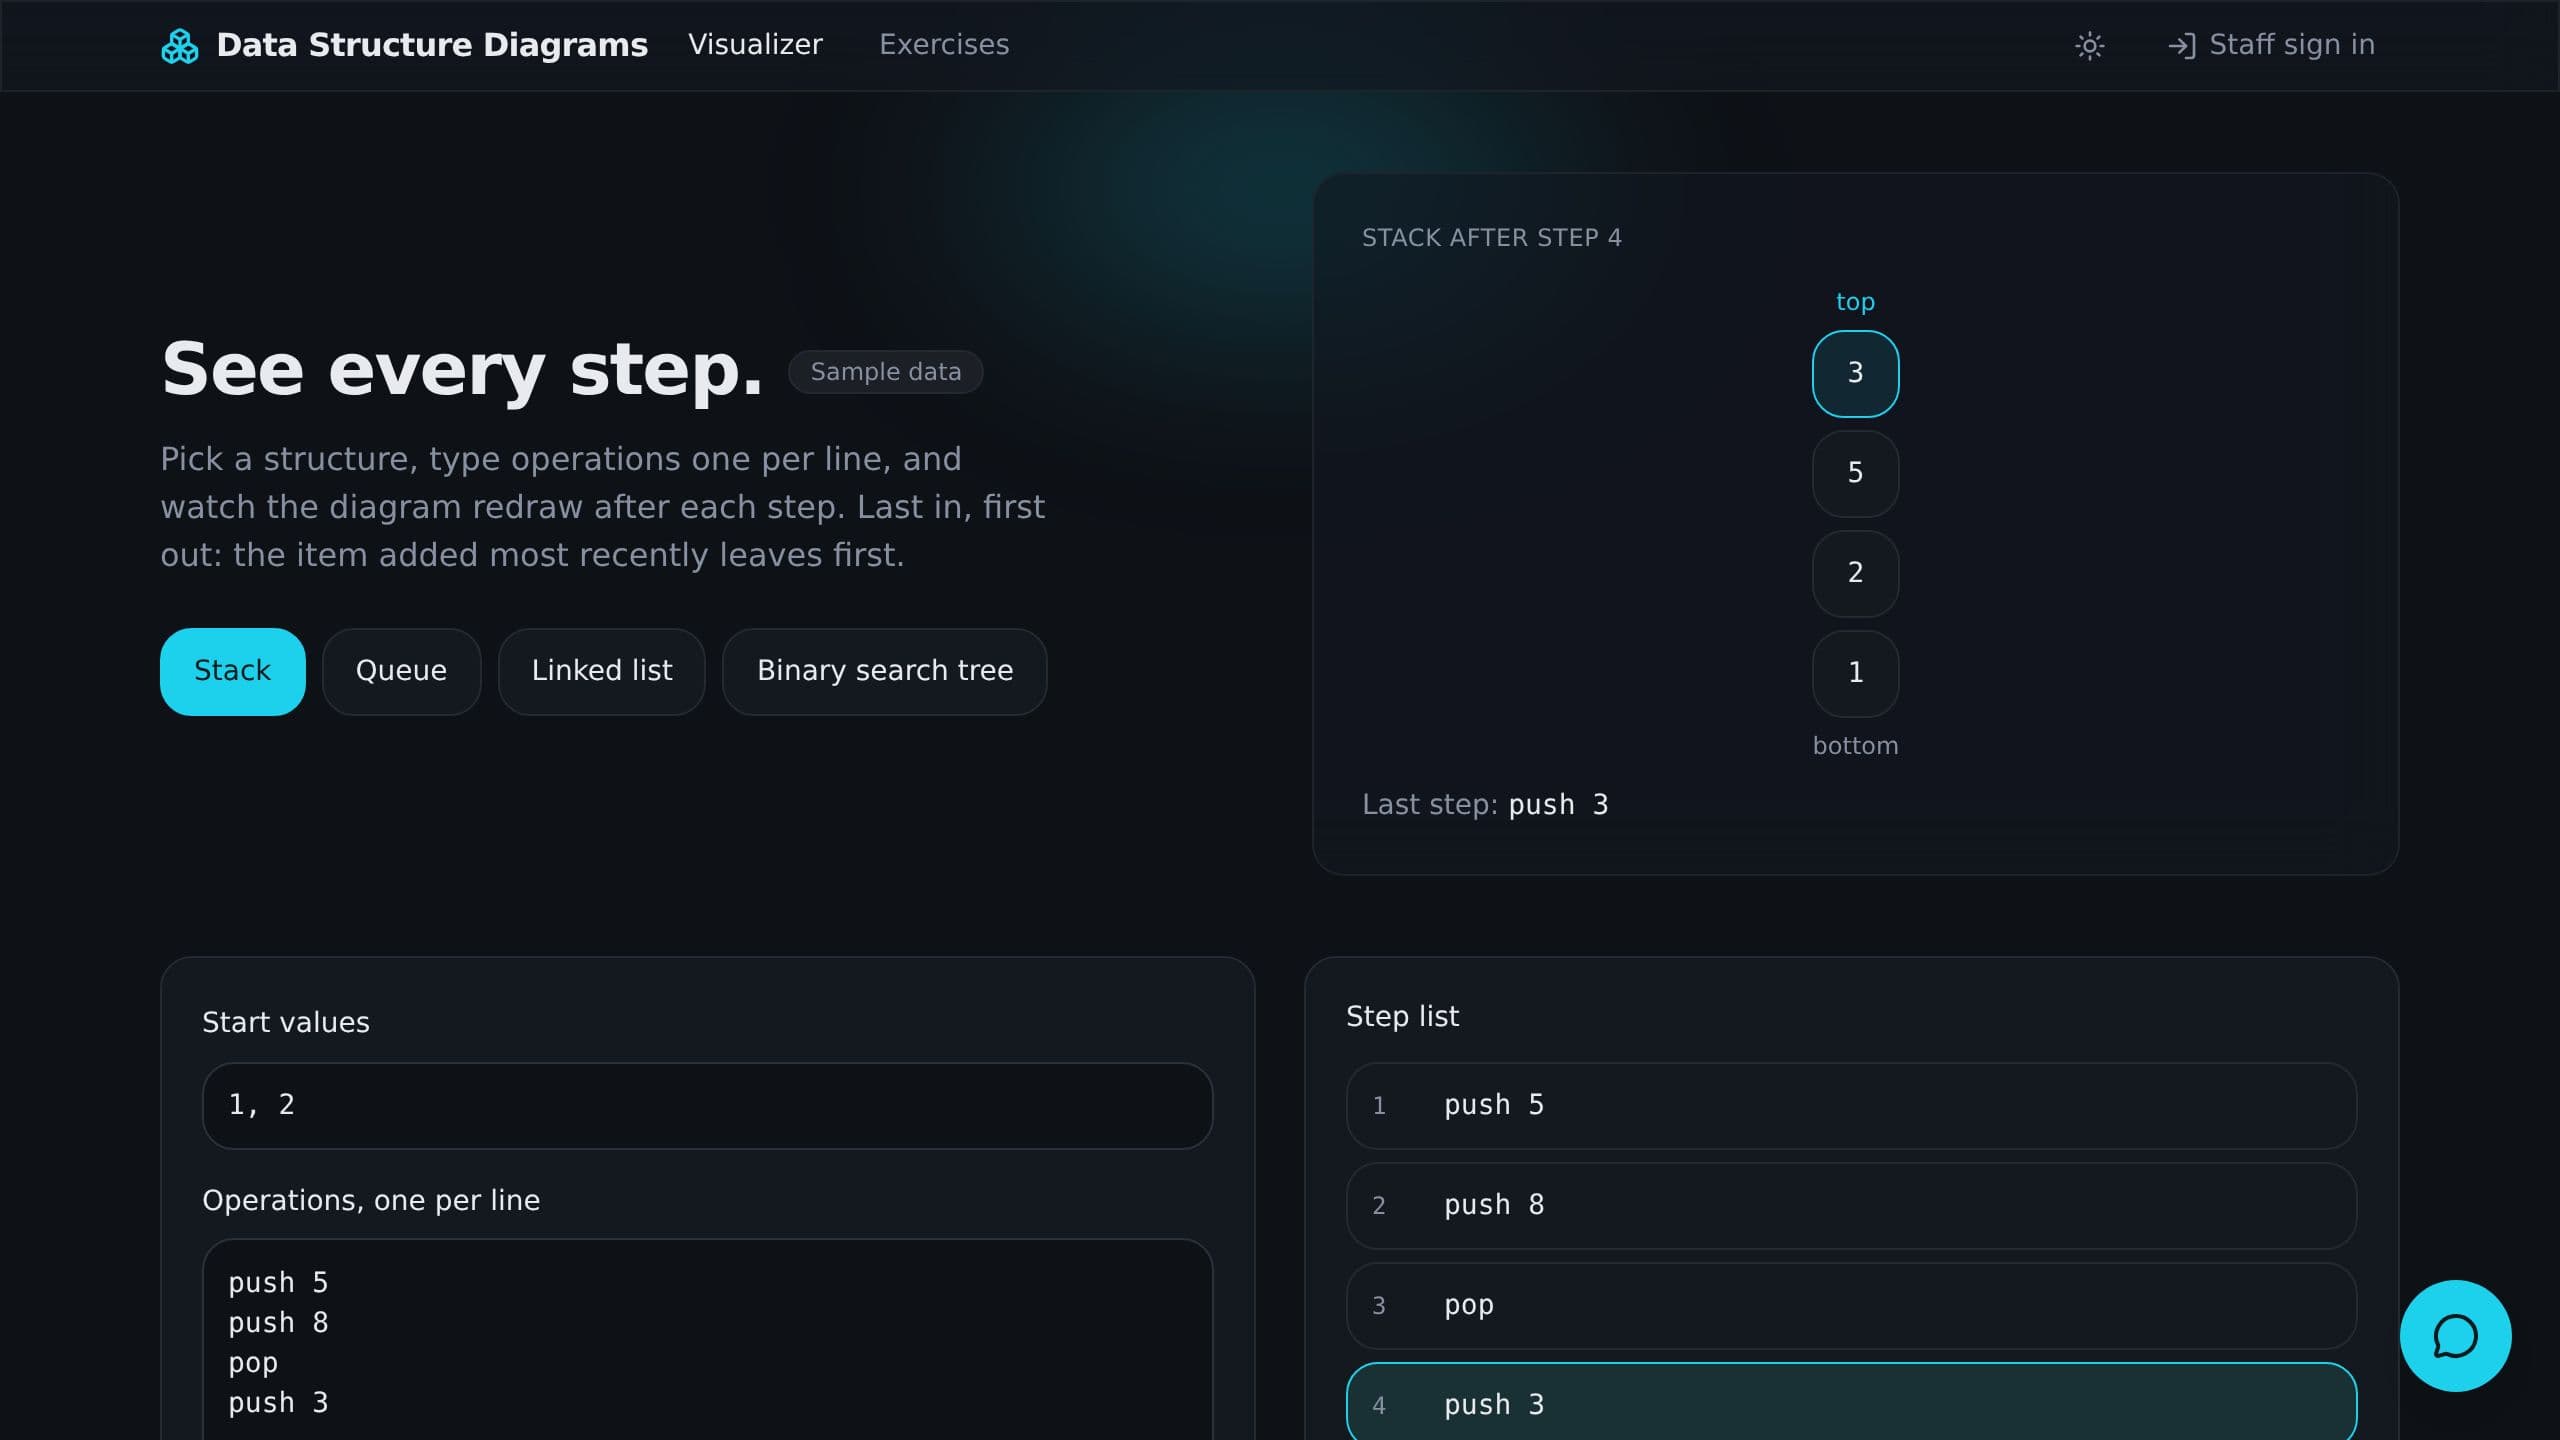
Task: Click the Sample data badge
Action: (x=885, y=372)
